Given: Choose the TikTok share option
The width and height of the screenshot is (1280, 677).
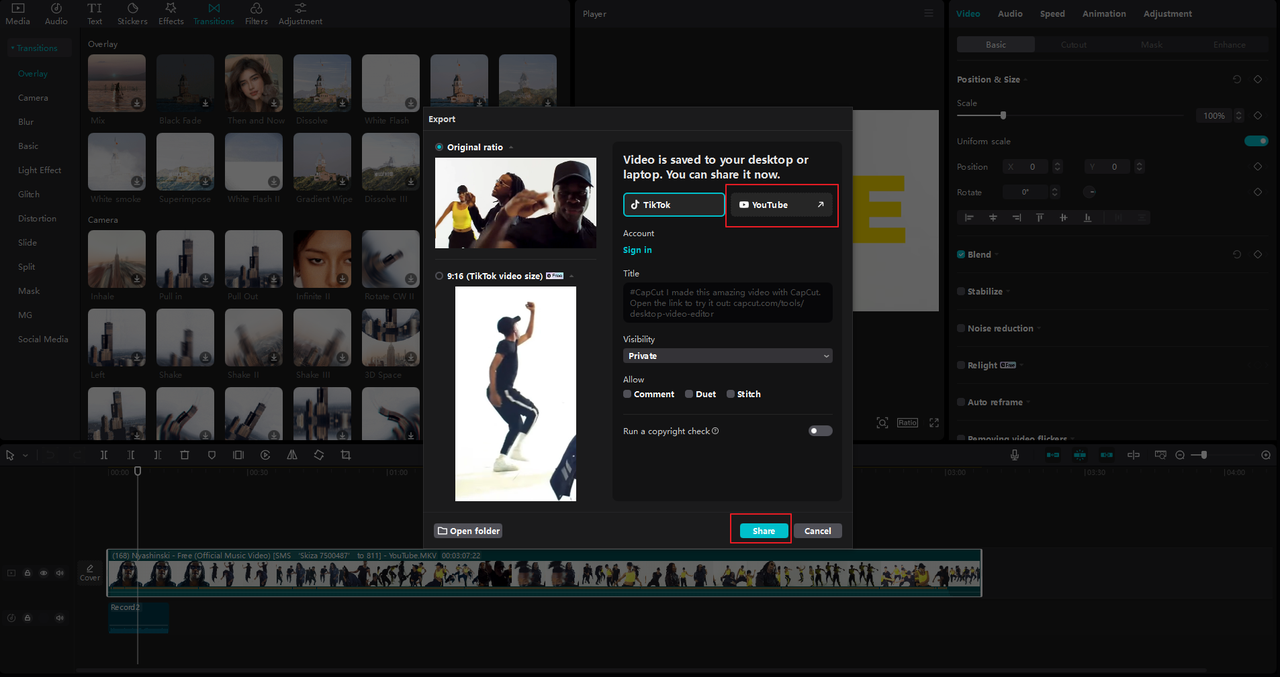Looking at the screenshot, I should 674,204.
